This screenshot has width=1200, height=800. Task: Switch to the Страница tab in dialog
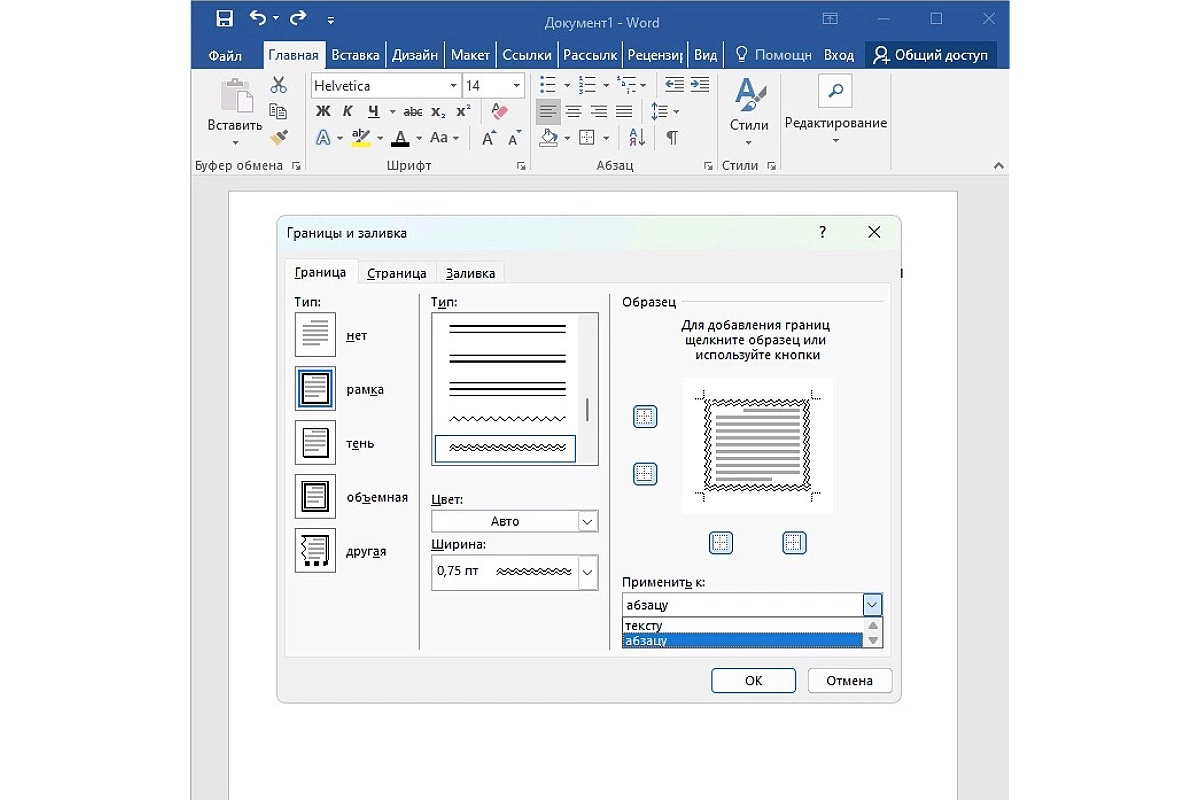point(397,273)
